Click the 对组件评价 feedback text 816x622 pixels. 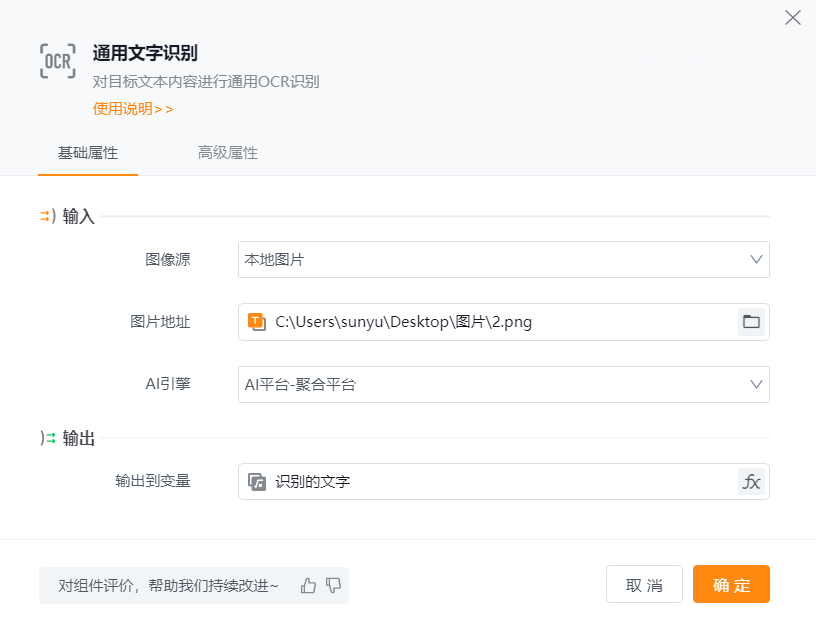coord(168,585)
